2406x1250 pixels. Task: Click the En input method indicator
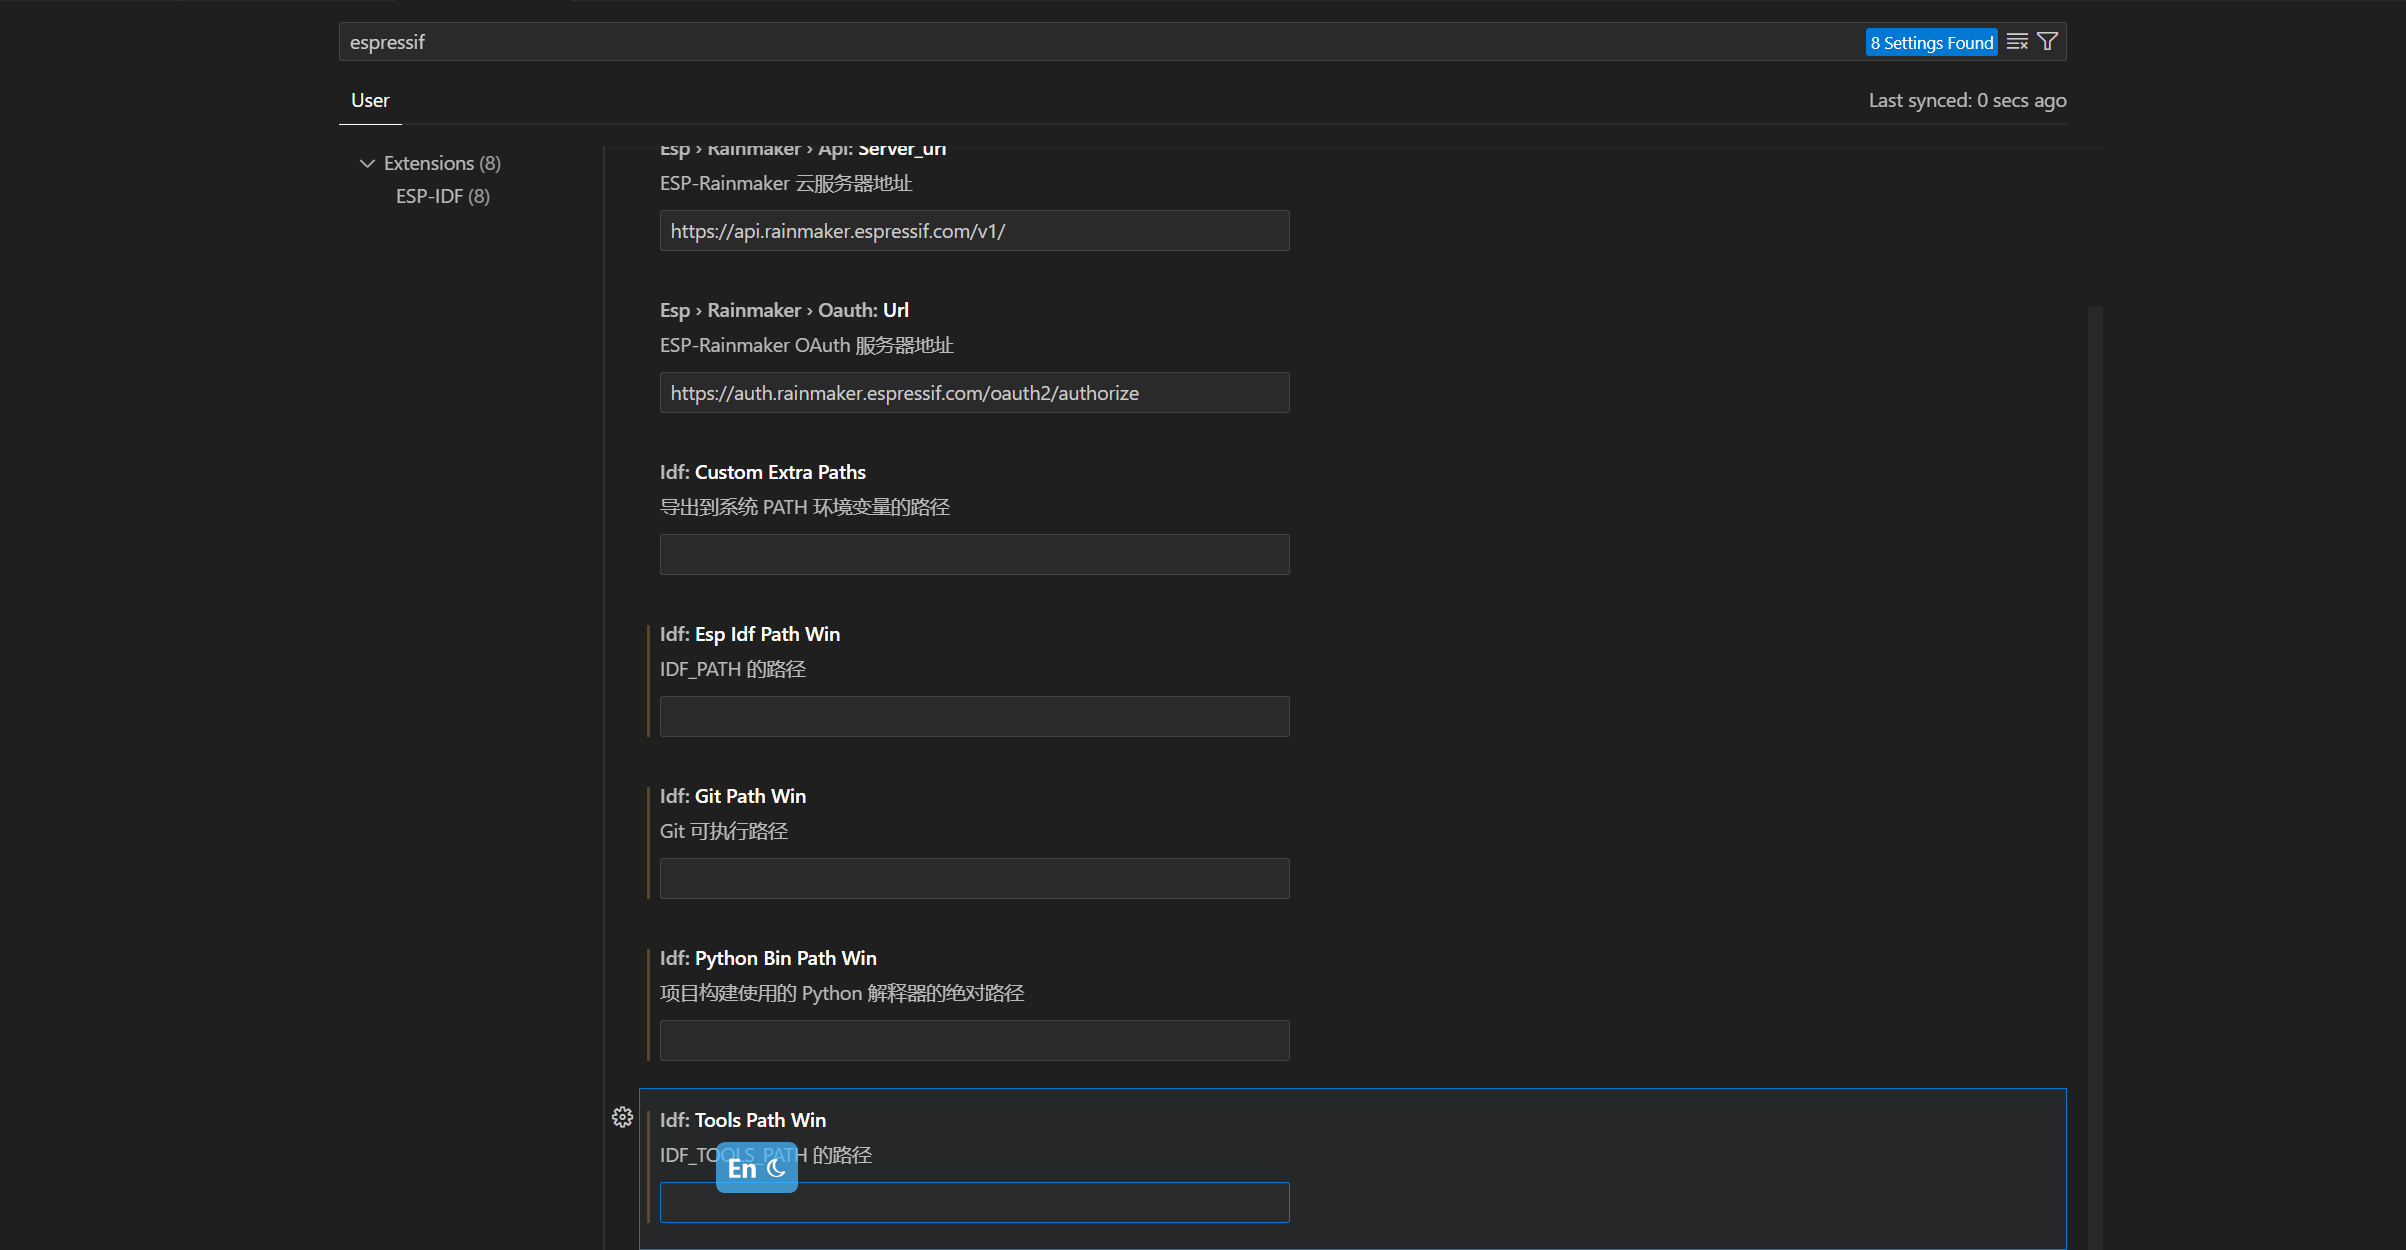pos(742,1168)
